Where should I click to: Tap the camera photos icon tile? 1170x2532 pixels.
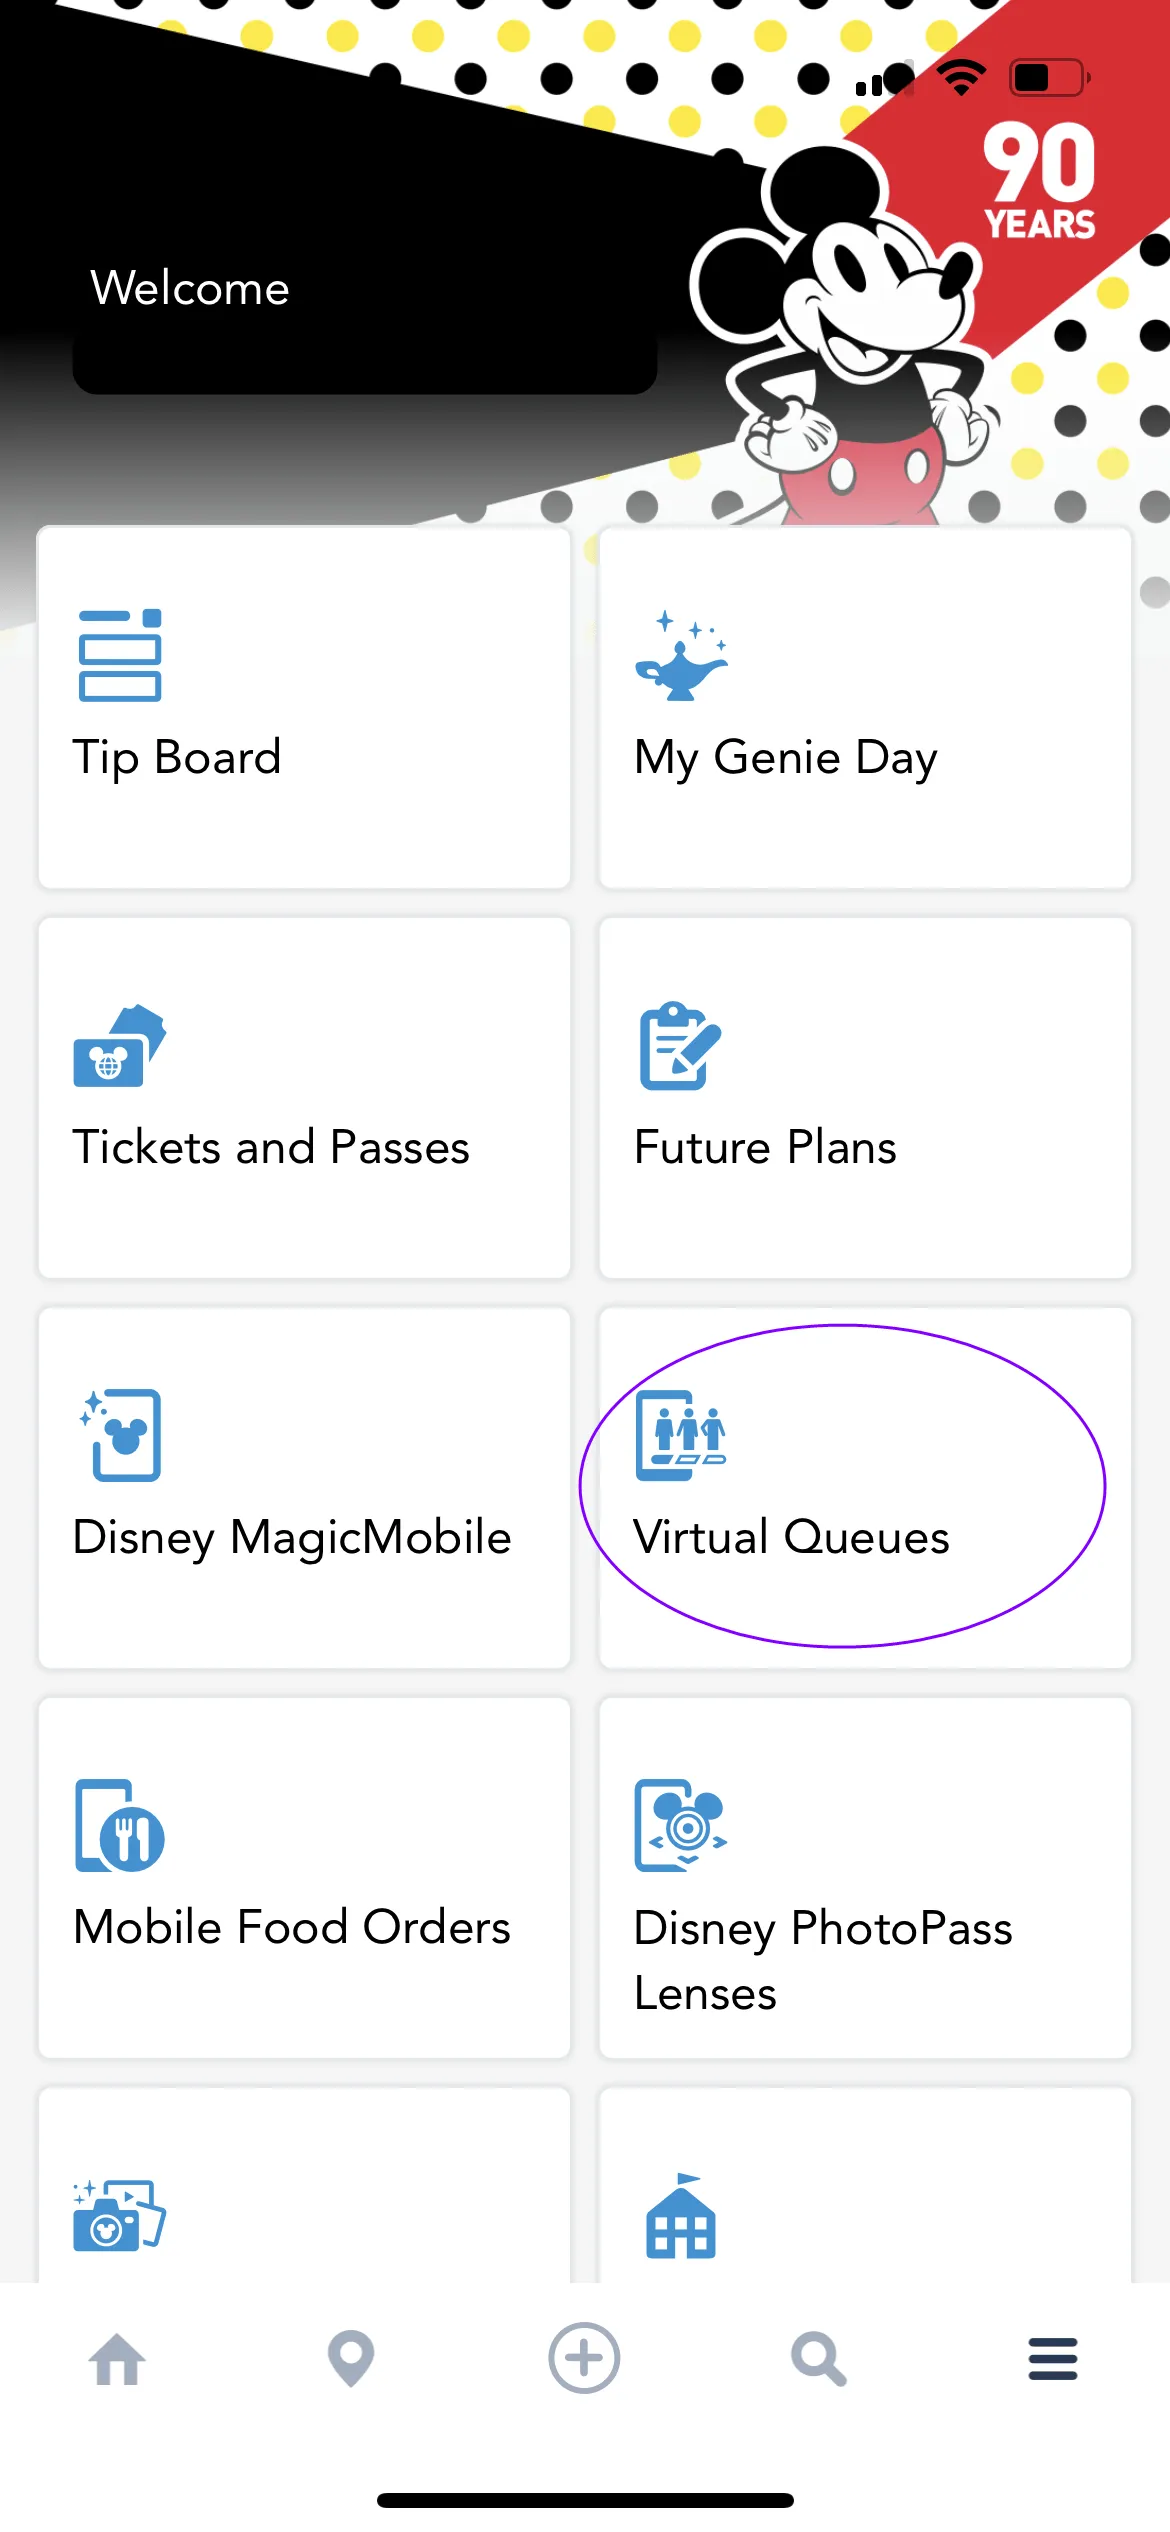pos(119,2214)
